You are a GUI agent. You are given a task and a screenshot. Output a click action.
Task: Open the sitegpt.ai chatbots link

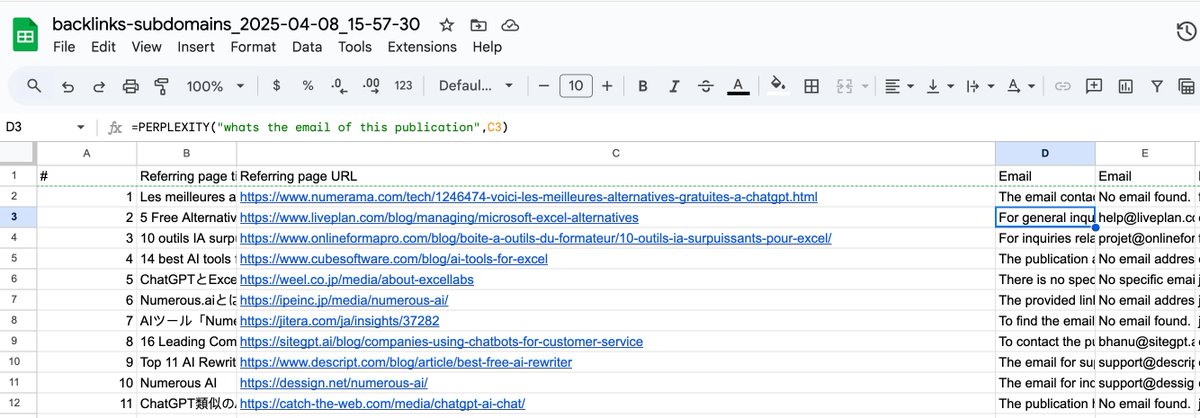(x=441, y=342)
